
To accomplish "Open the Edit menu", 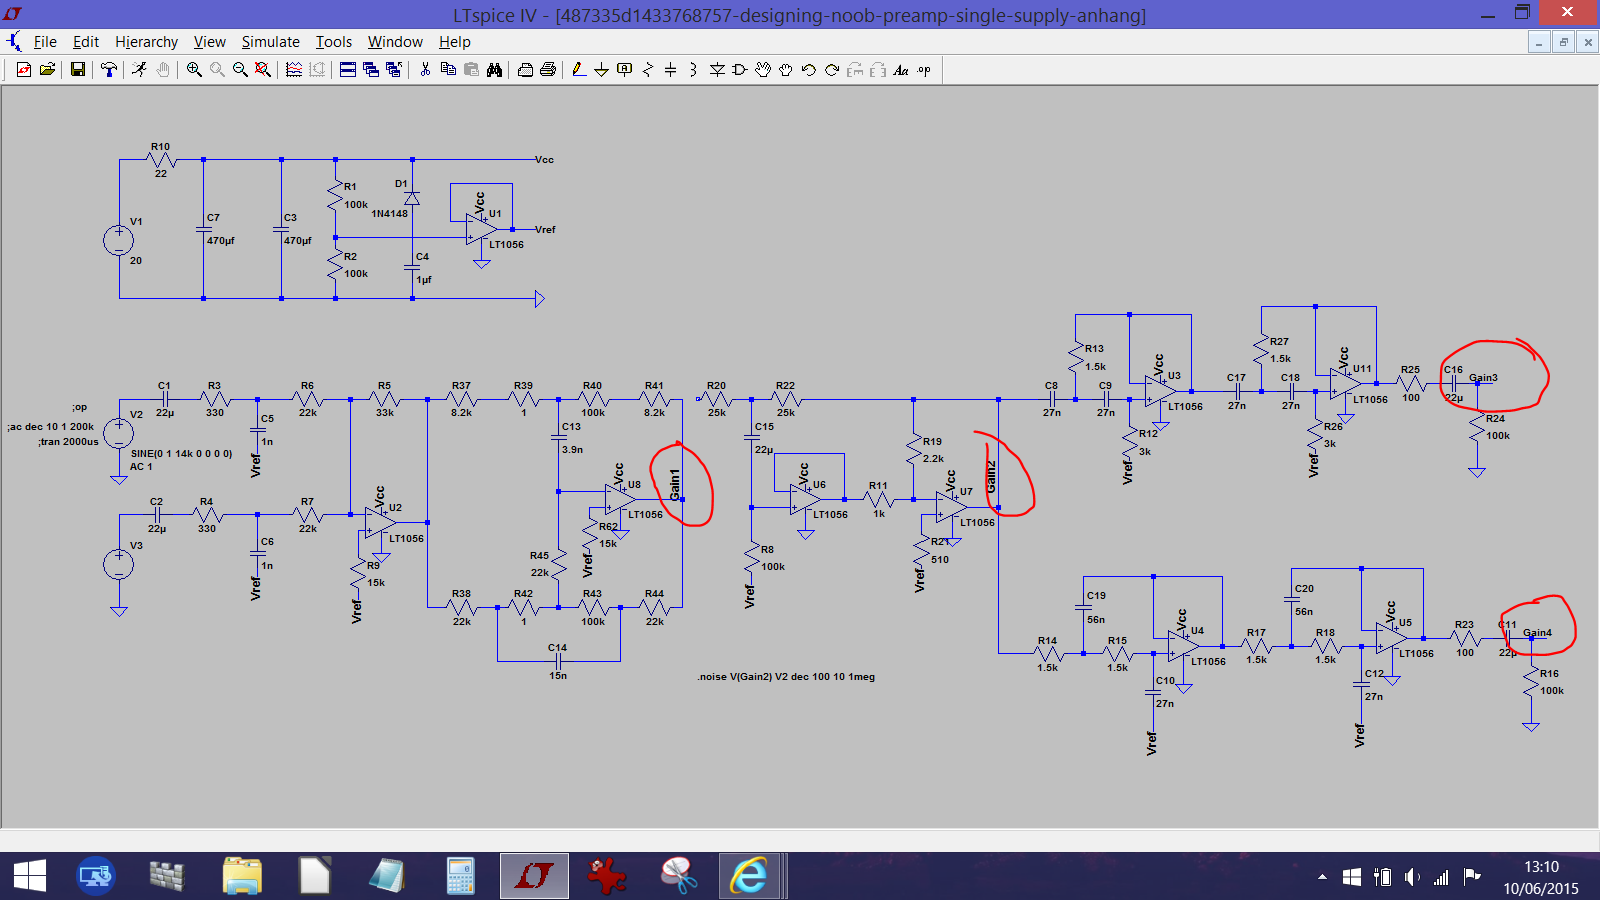I will click(86, 42).
